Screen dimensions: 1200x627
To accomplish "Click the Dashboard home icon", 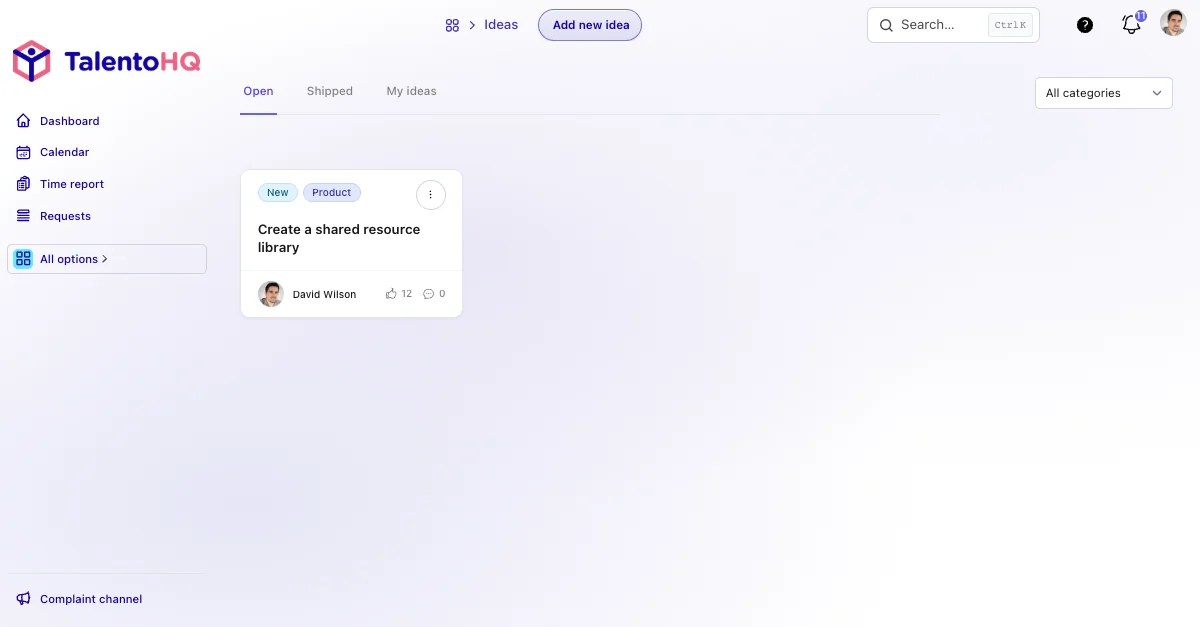I will click(24, 121).
